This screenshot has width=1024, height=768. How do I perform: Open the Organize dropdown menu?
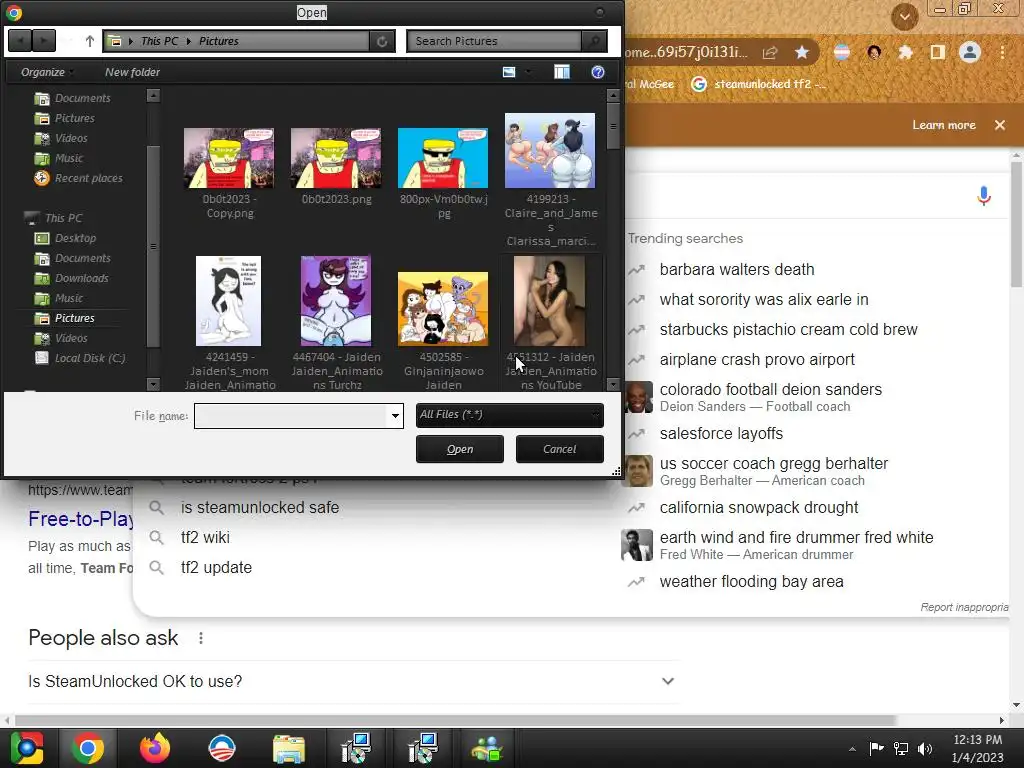pos(47,72)
